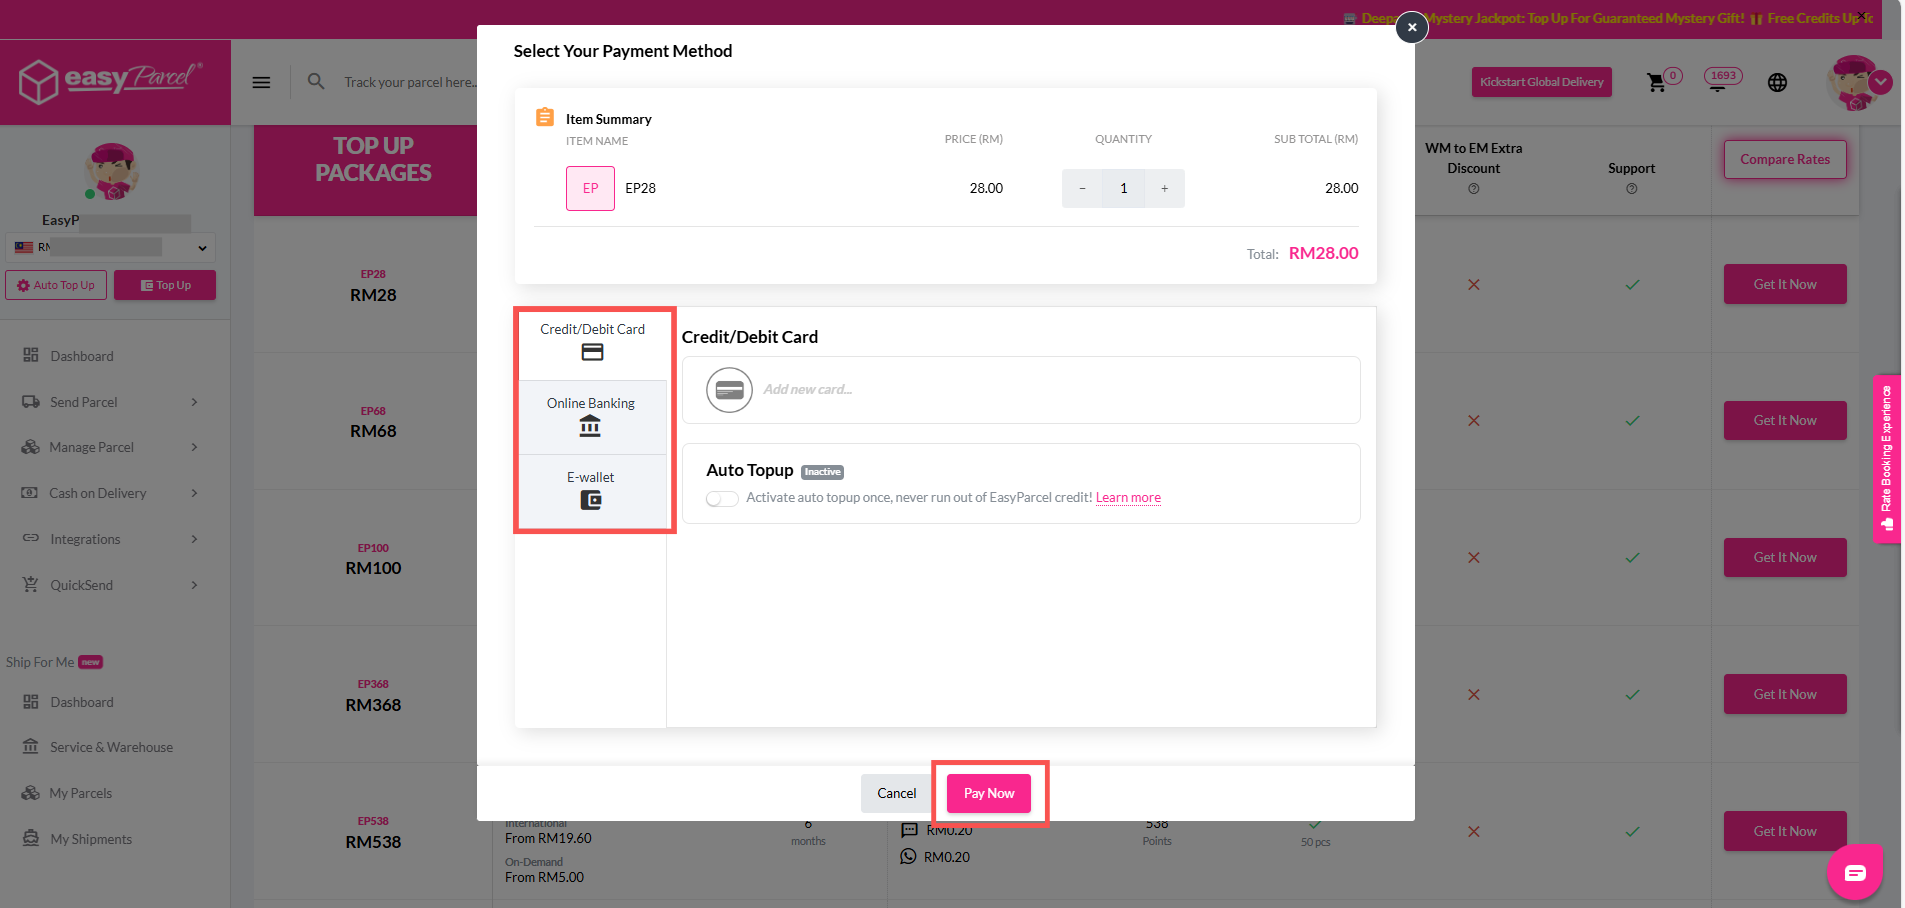Click WM to EM Discount help icon
This screenshot has height=908, width=1905.
pyautogui.click(x=1473, y=189)
